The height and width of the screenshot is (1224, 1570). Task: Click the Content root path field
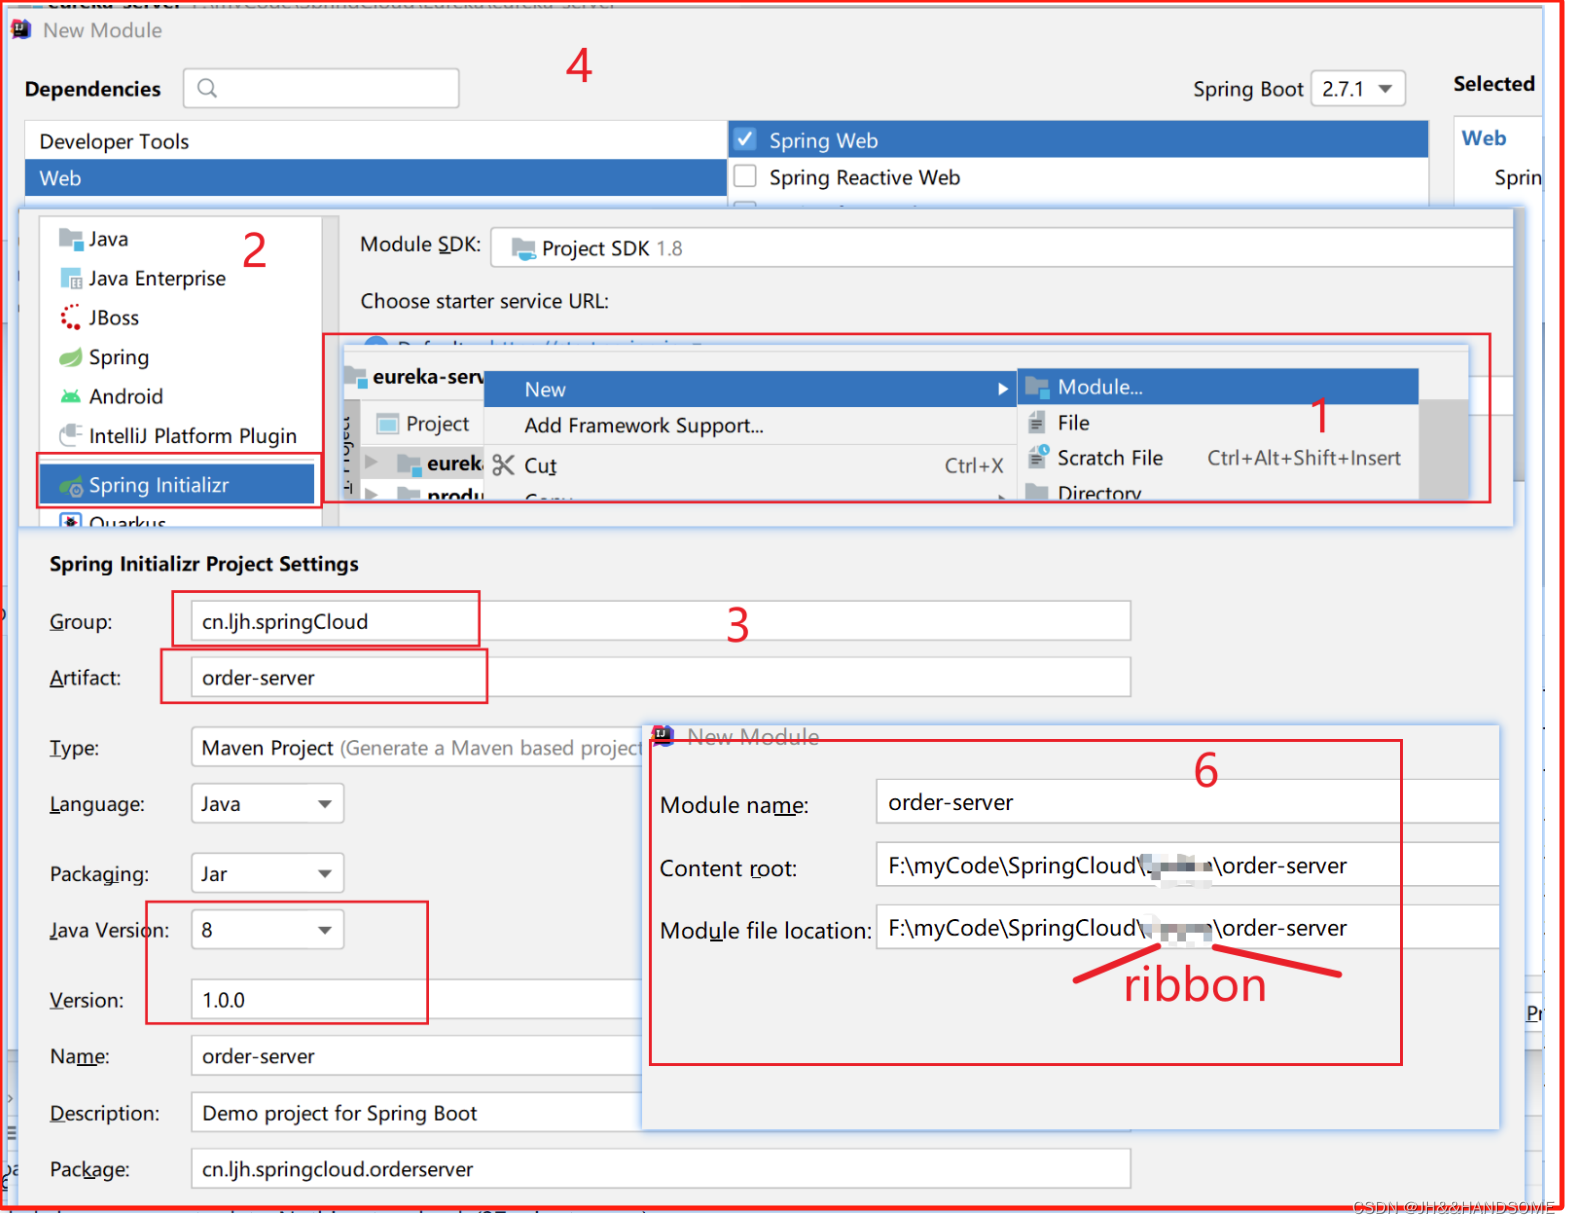(1187, 865)
